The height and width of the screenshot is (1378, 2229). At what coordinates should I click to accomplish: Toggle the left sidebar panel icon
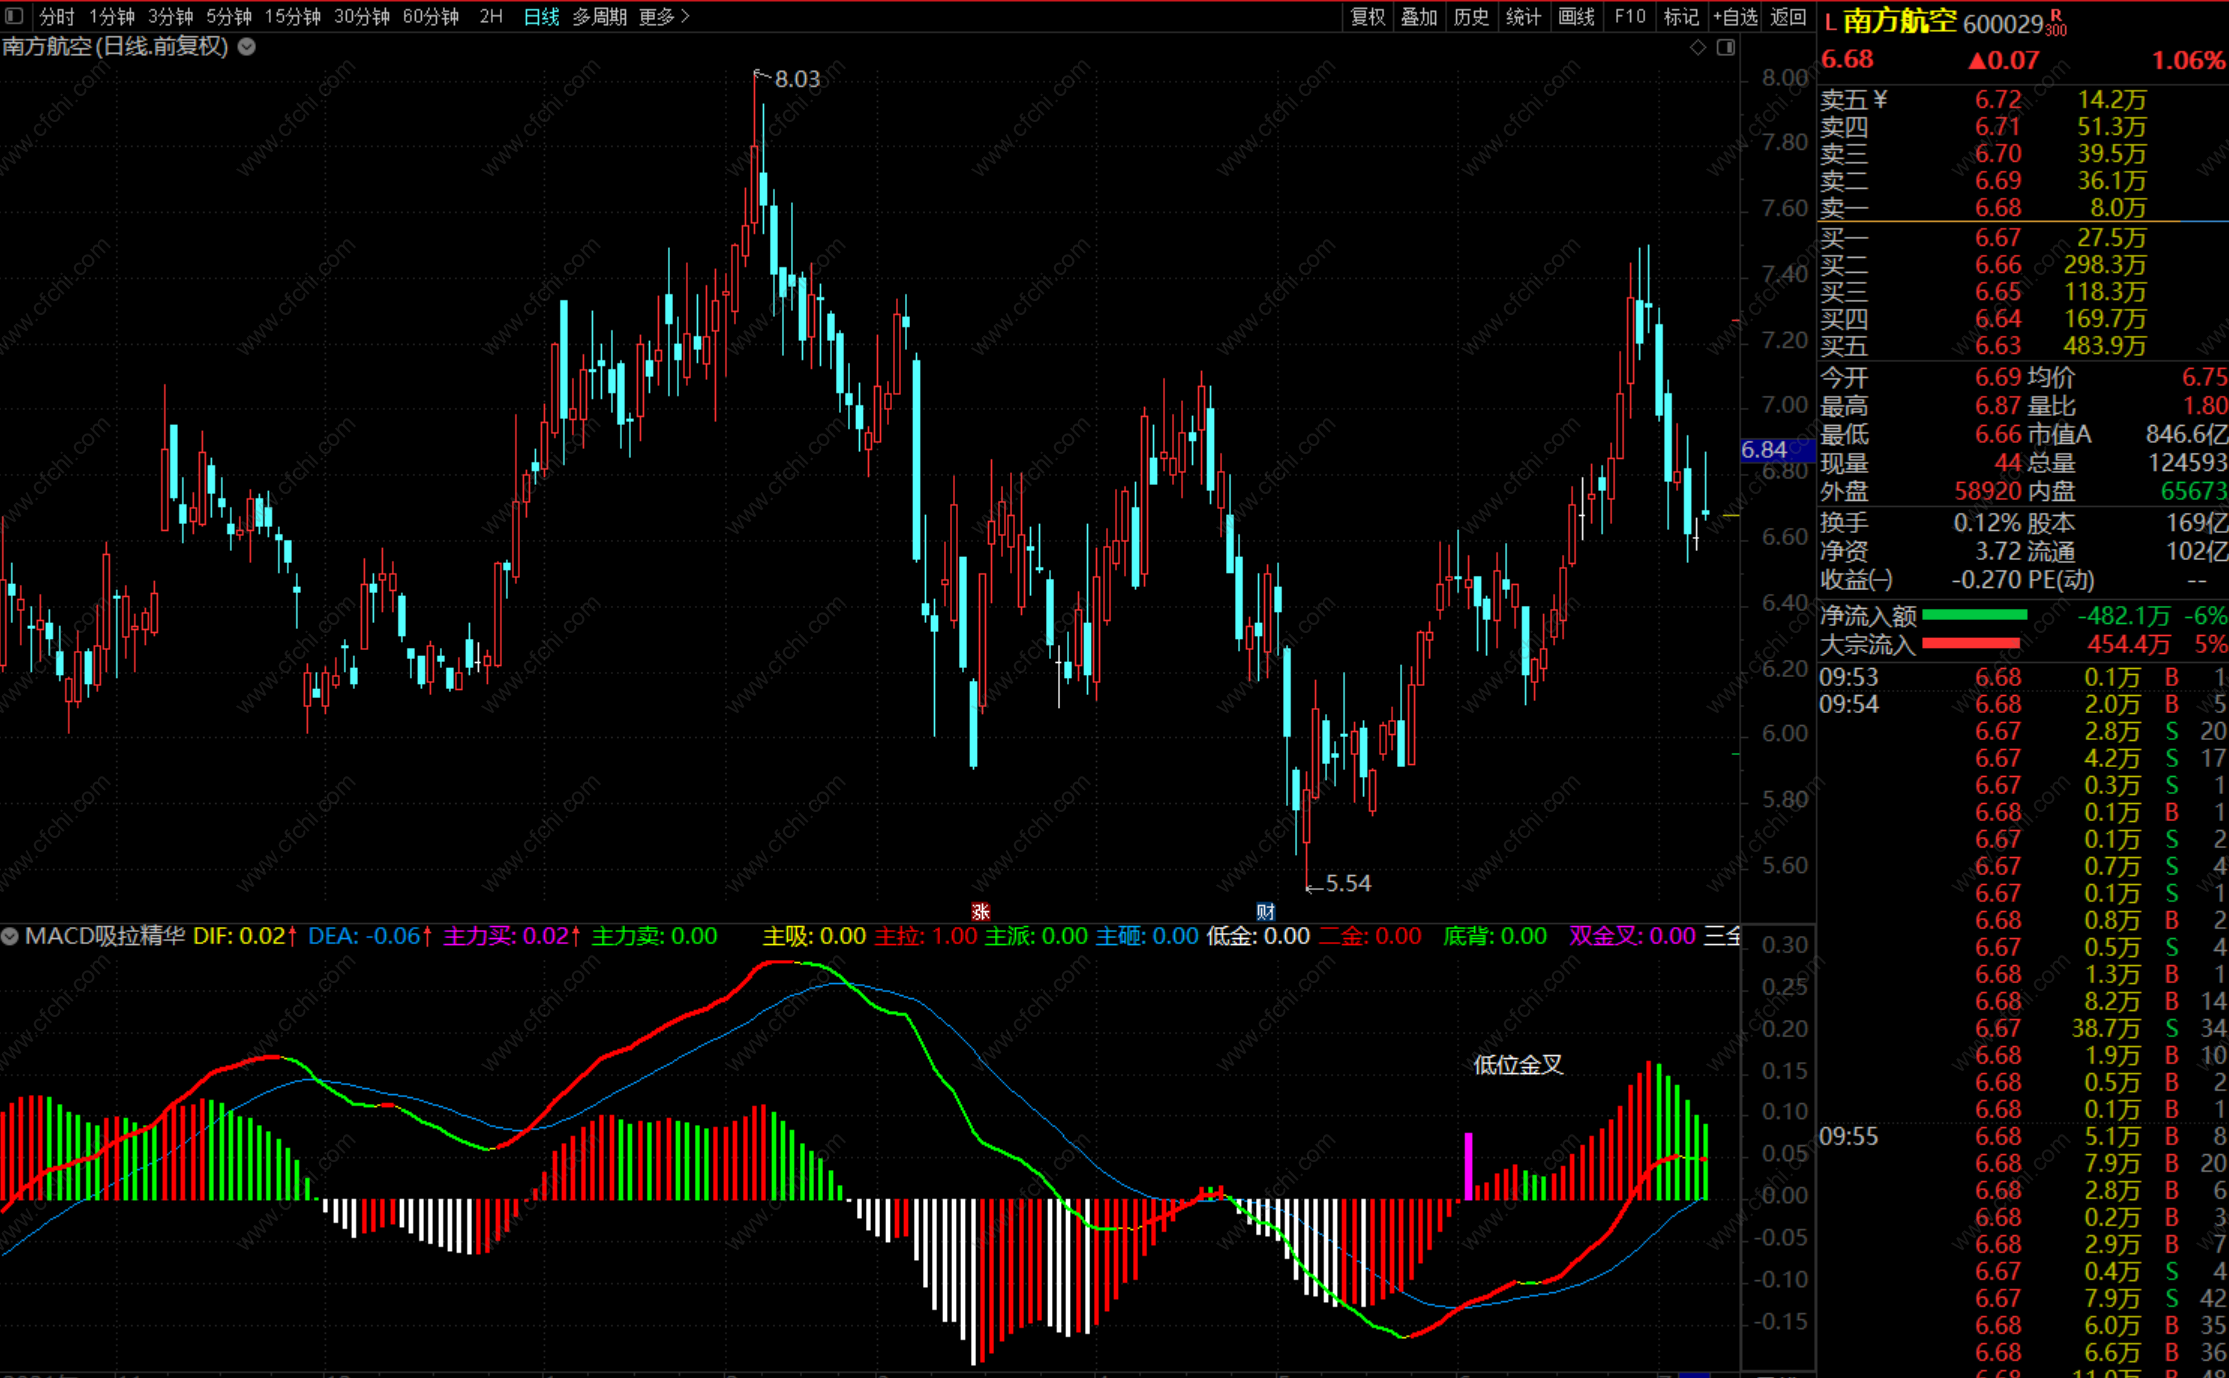pos(14,16)
